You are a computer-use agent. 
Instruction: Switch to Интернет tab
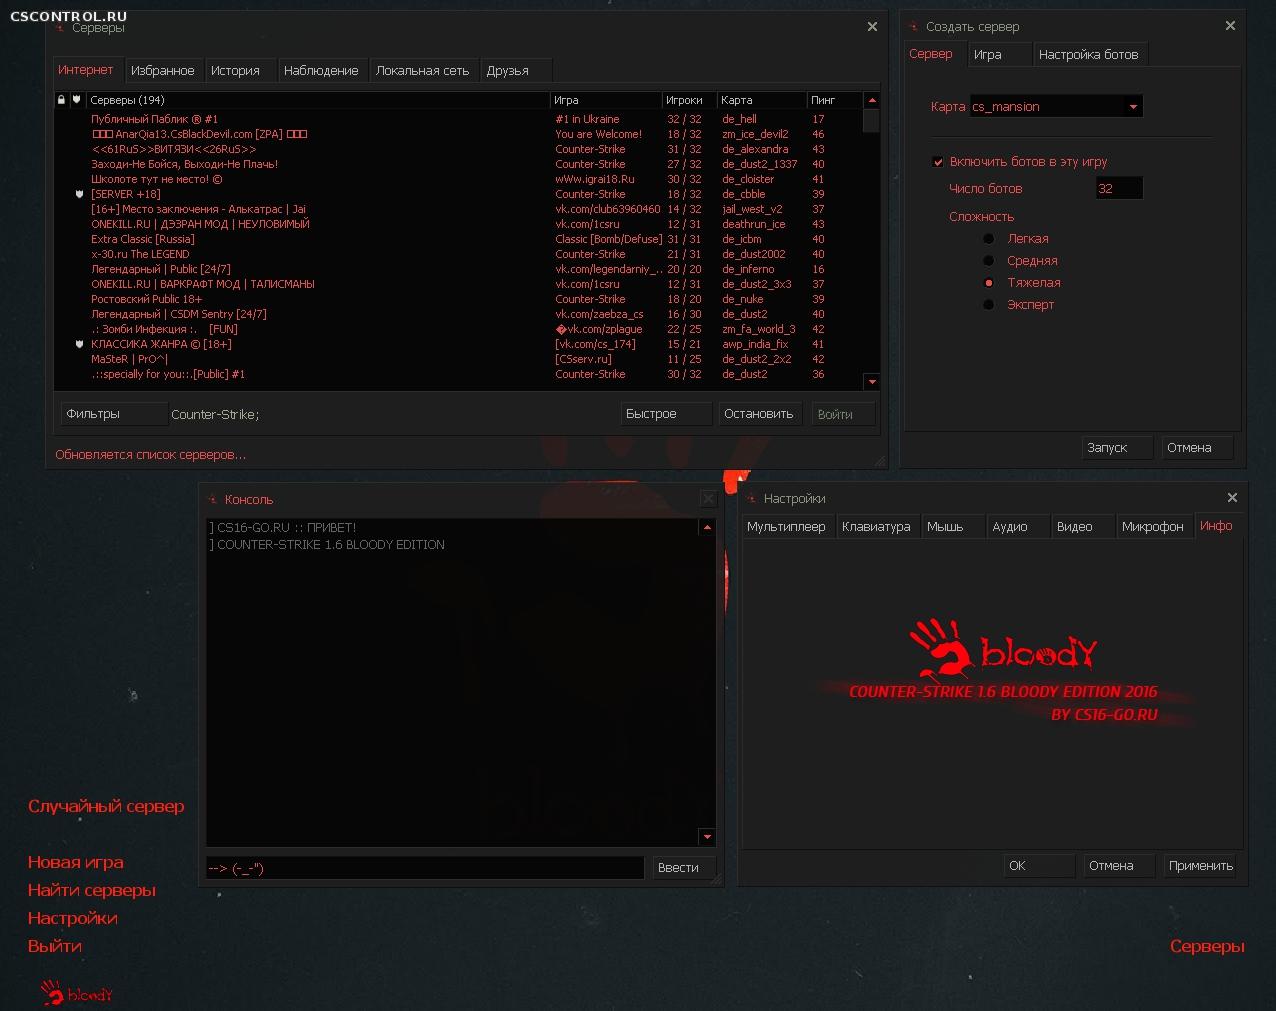click(x=86, y=70)
